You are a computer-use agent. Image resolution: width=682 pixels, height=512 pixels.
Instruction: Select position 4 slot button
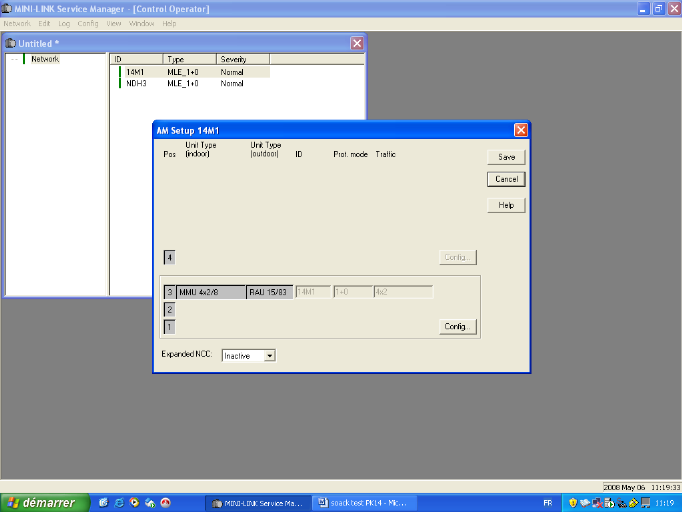coord(170,258)
